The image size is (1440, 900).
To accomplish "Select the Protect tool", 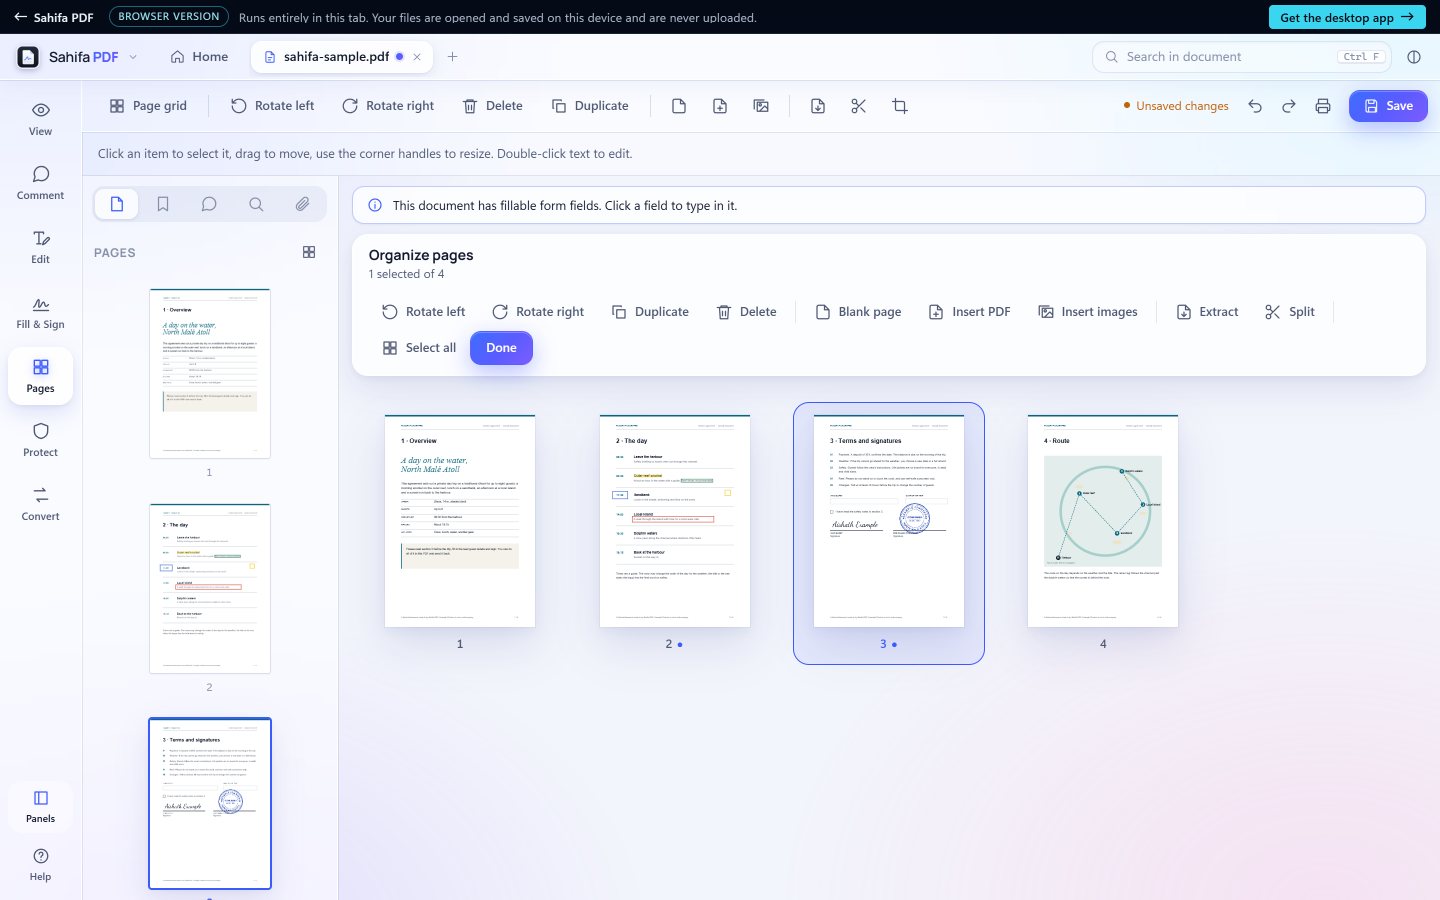I will (40, 439).
